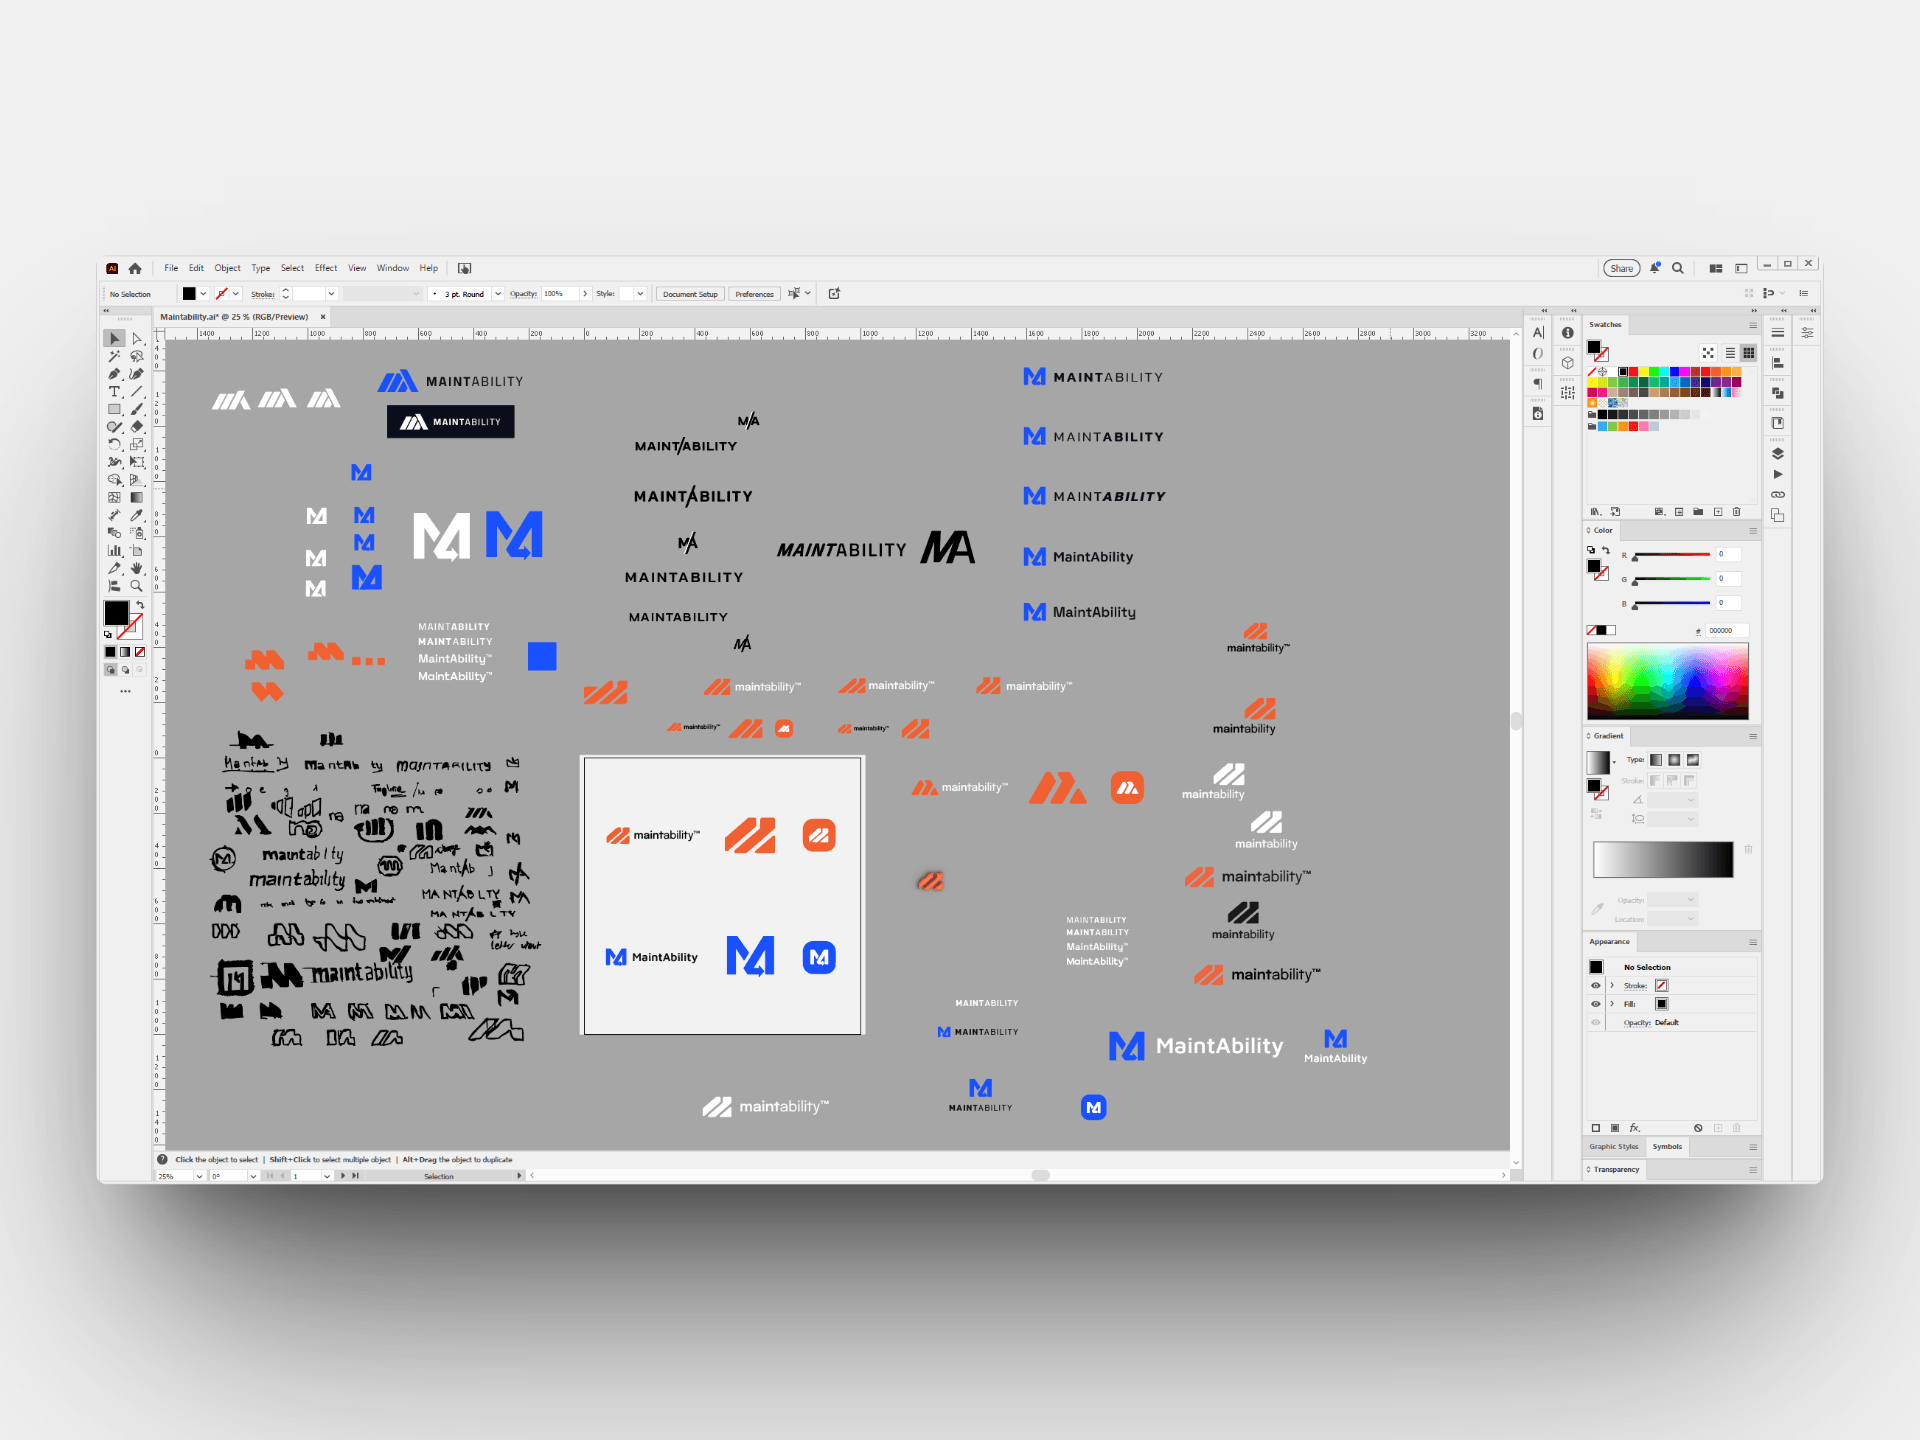This screenshot has height=1440, width=1920.
Task: Switch to the Graphic Styles tab
Action: (x=1614, y=1147)
